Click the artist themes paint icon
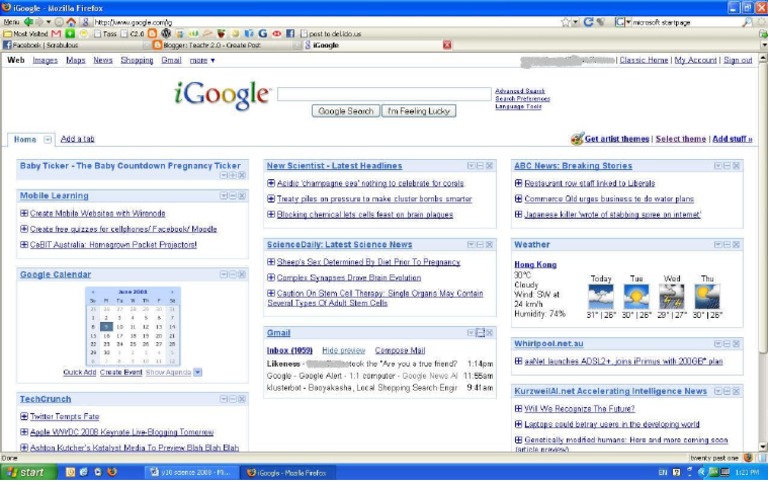Image resolution: width=768 pixels, height=484 pixels. pyautogui.click(x=577, y=139)
